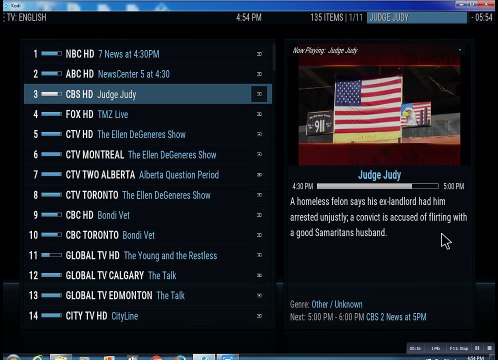Click the channel logo icon on the CTV TORONTO row
The image size is (498, 360).
[x=259, y=195]
